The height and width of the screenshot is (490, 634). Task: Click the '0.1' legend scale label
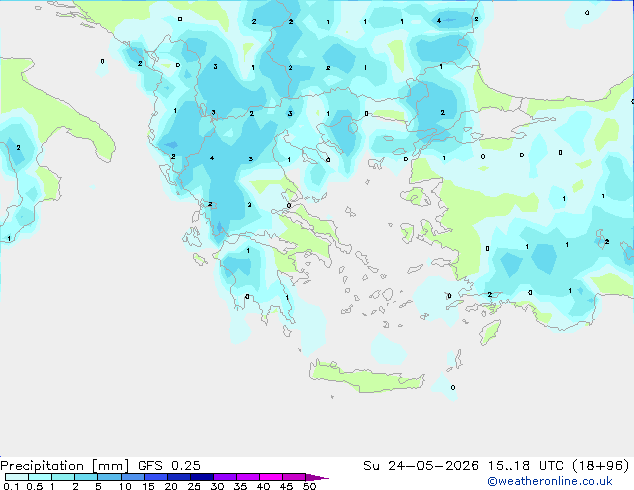point(11,486)
